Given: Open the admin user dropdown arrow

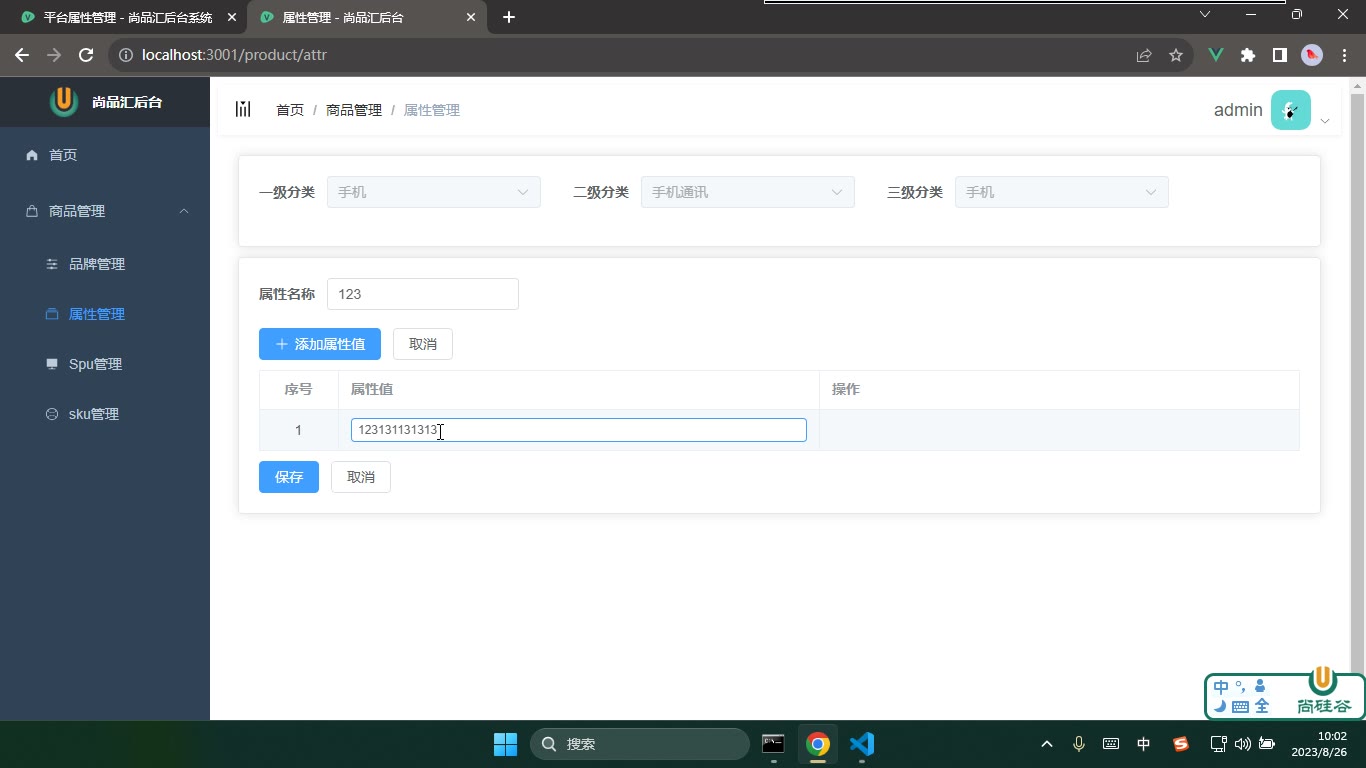Looking at the screenshot, I should pos(1325,121).
